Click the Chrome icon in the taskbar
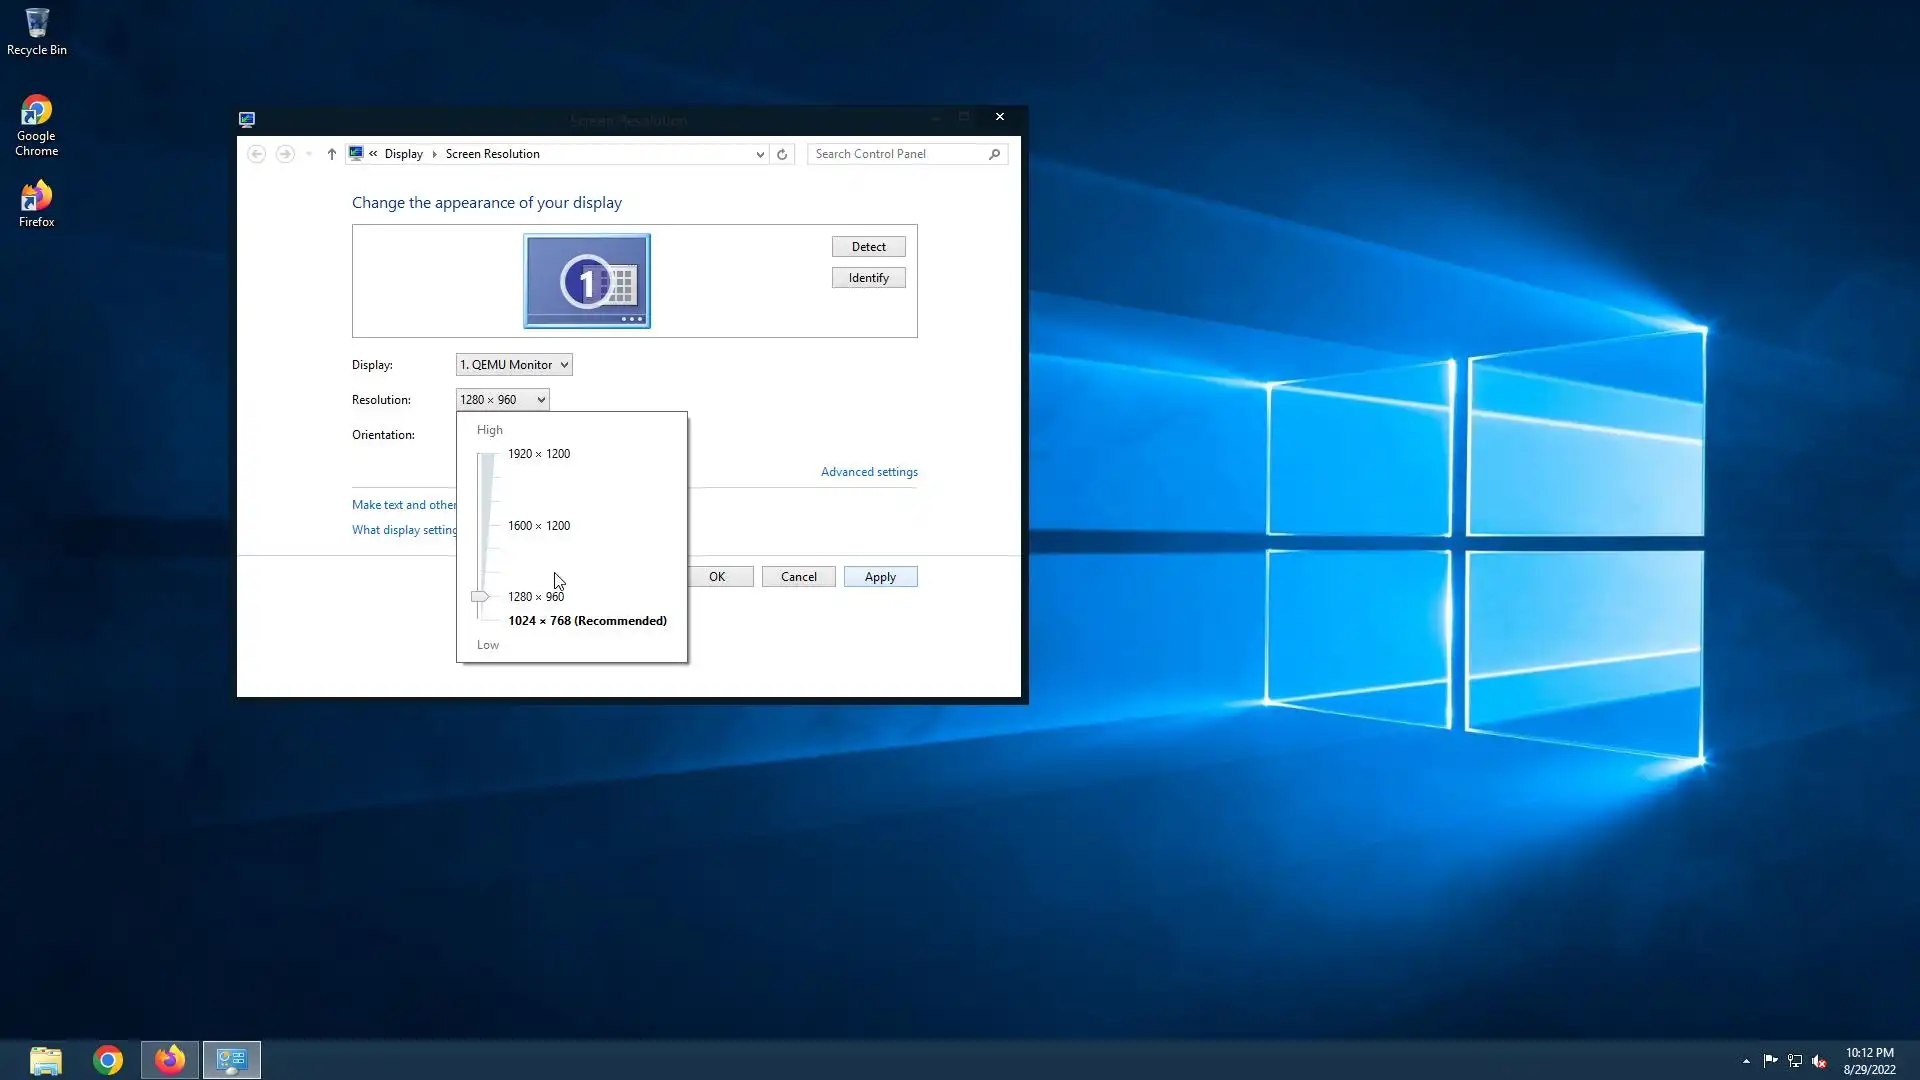 (108, 1060)
